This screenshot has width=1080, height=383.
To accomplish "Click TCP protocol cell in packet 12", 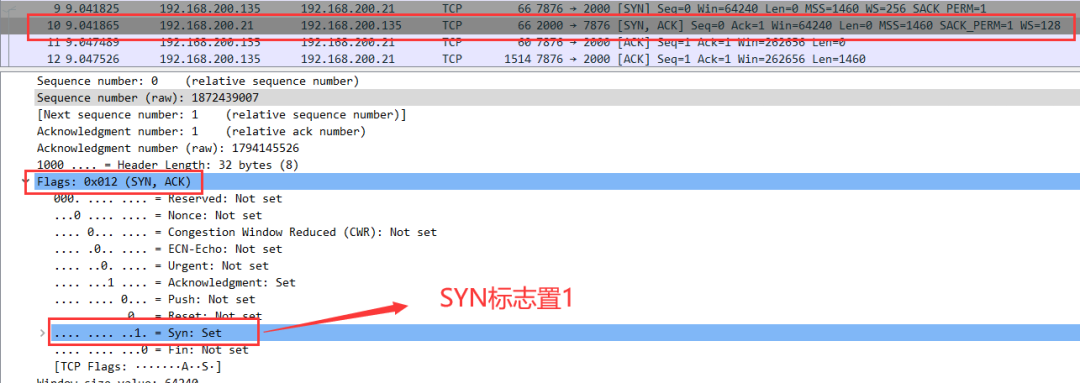I will [x=452, y=59].
